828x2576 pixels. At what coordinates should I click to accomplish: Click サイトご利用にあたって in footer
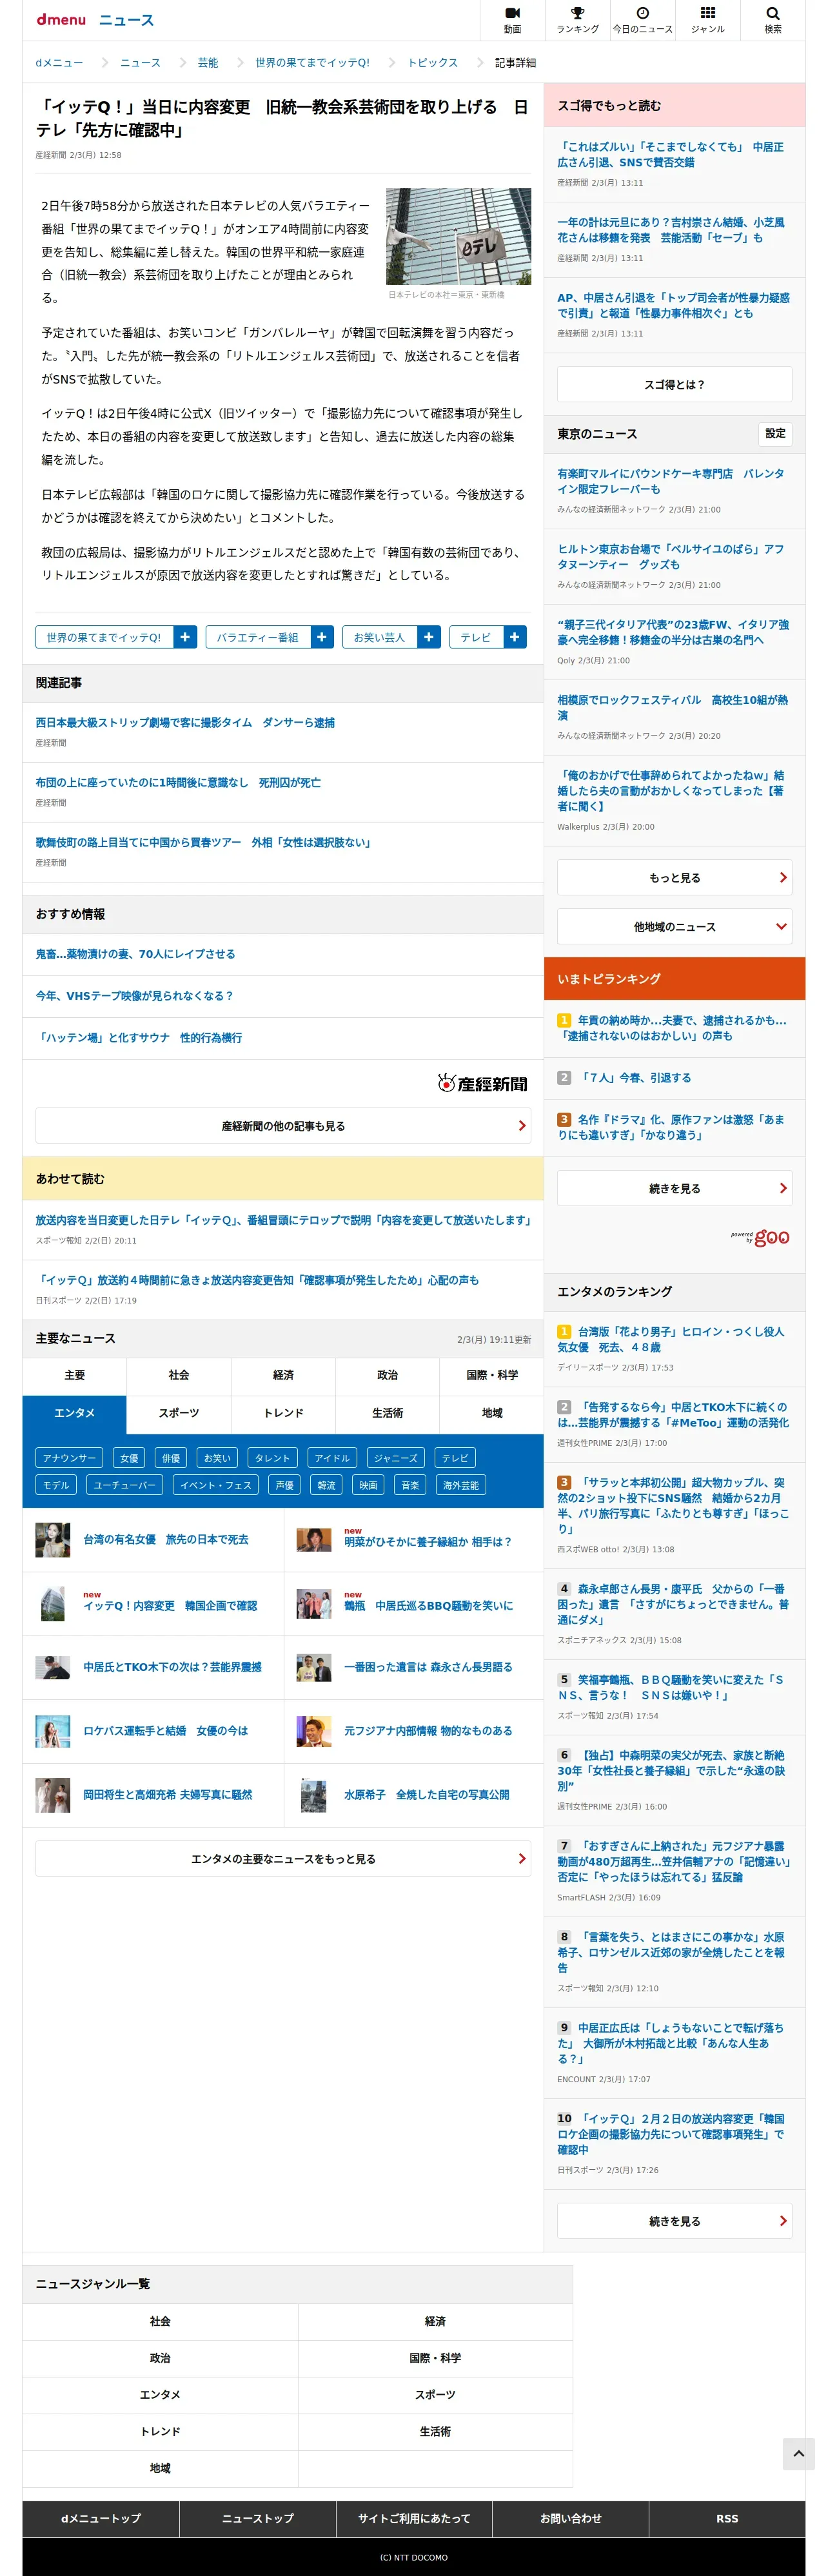click(414, 2518)
